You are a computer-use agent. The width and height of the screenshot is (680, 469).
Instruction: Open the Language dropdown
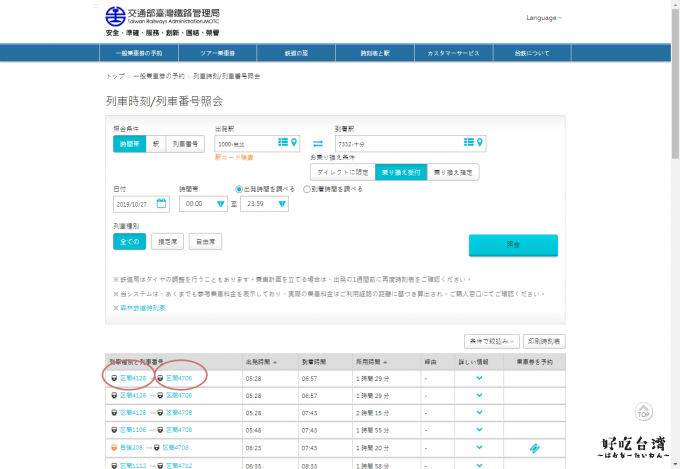pos(544,18)
